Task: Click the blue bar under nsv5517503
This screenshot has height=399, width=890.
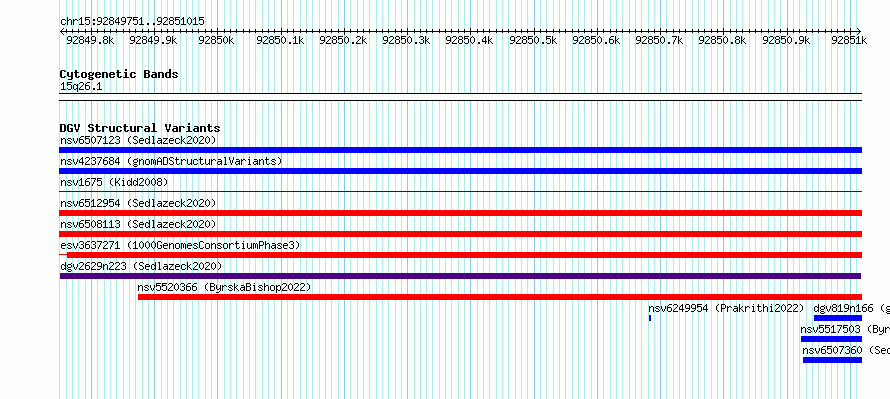Action: (832, 339)
